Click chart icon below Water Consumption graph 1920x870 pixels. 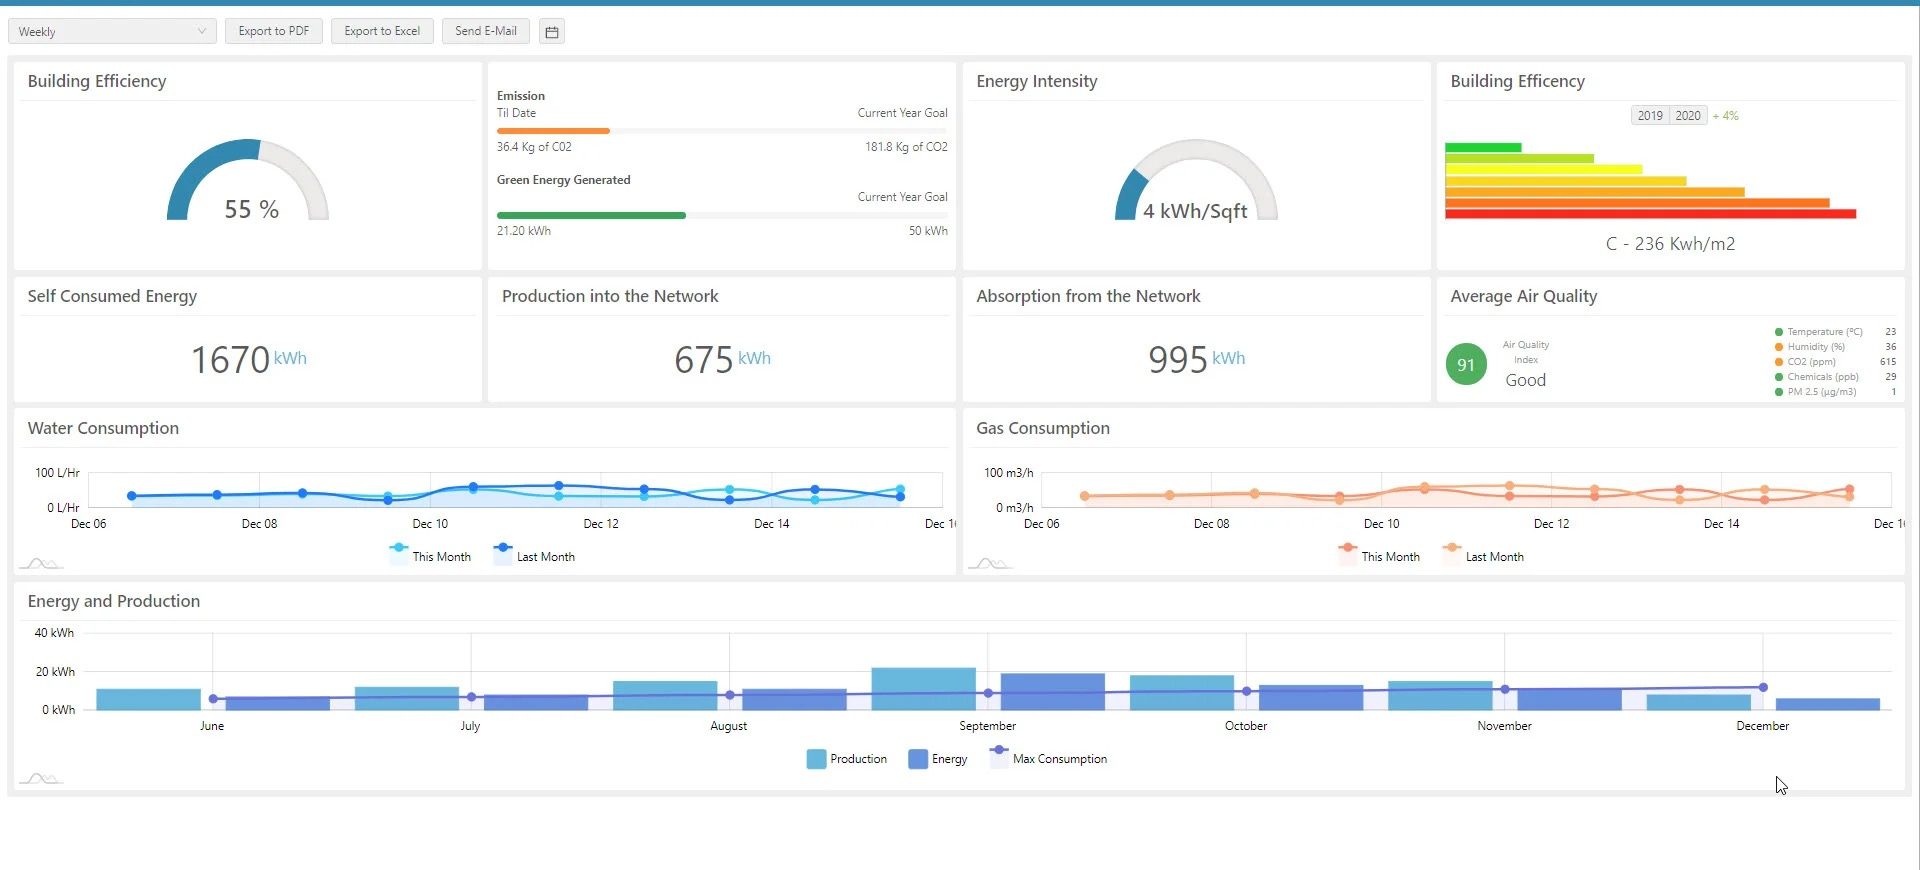click(41, 564)
